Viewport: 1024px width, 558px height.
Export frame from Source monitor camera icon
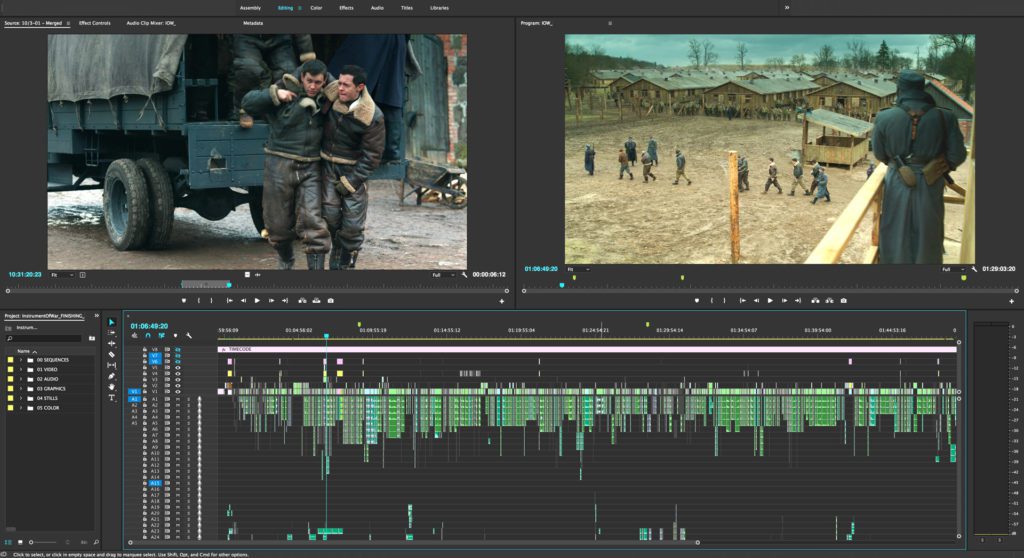[x=330, y=301]
